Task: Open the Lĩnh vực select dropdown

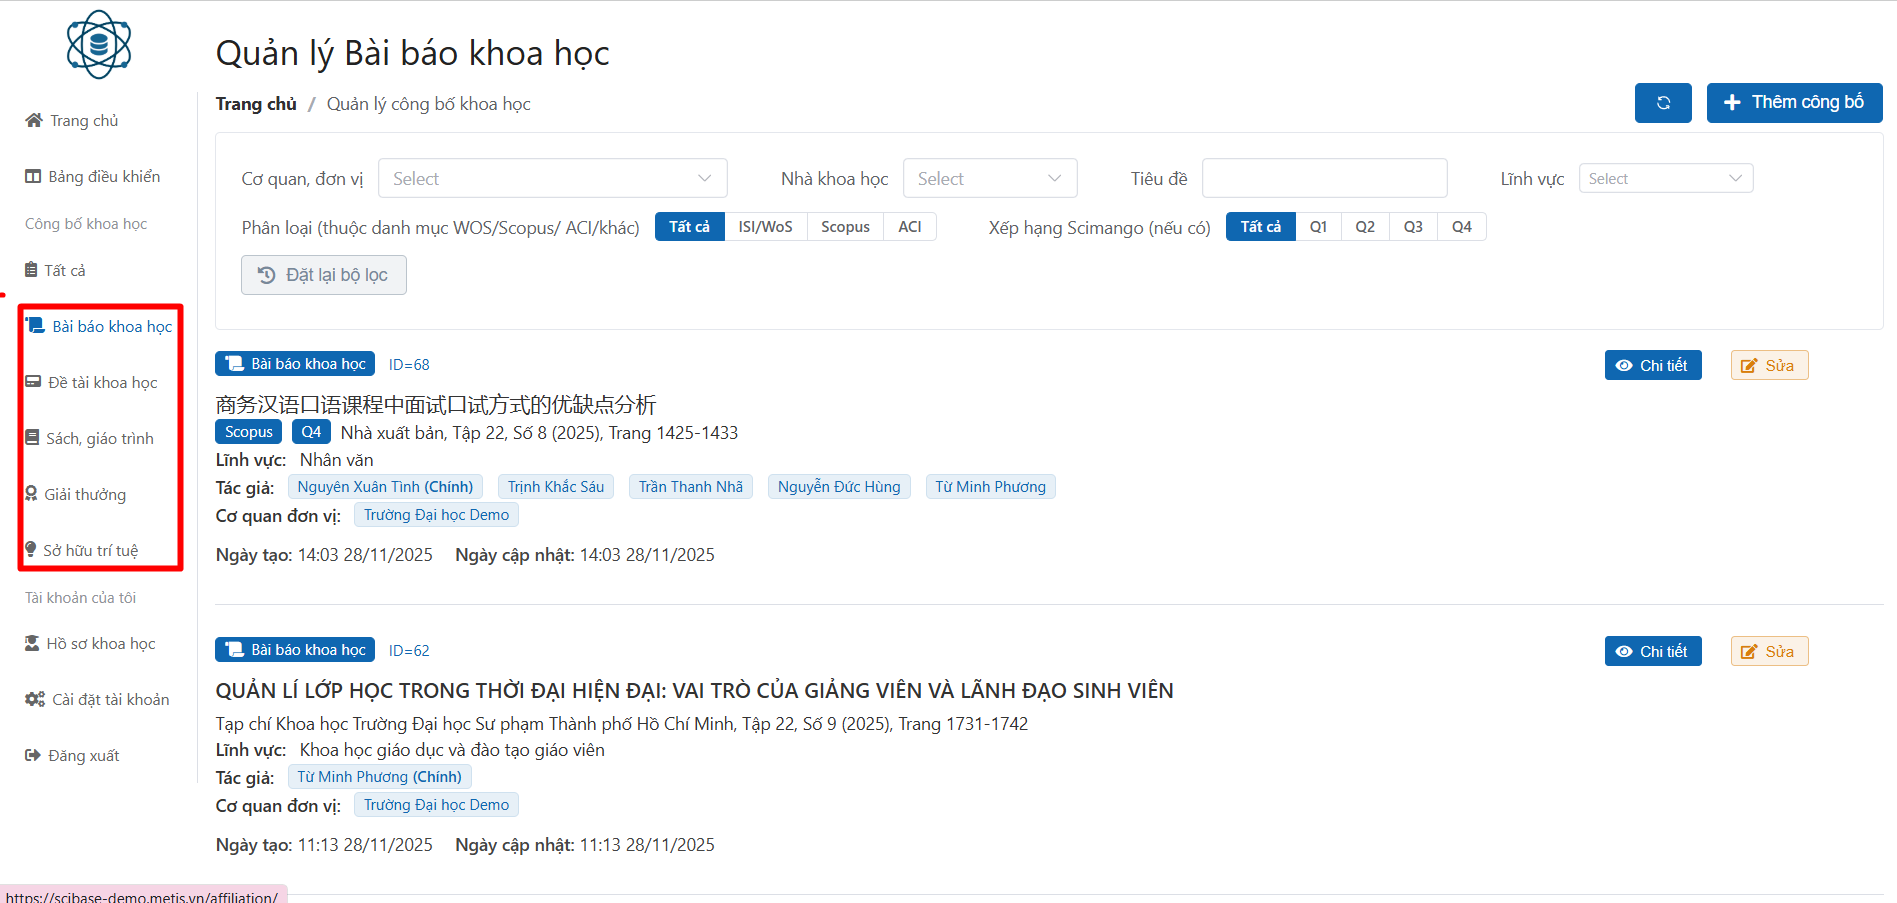Action: point(1665,179)
